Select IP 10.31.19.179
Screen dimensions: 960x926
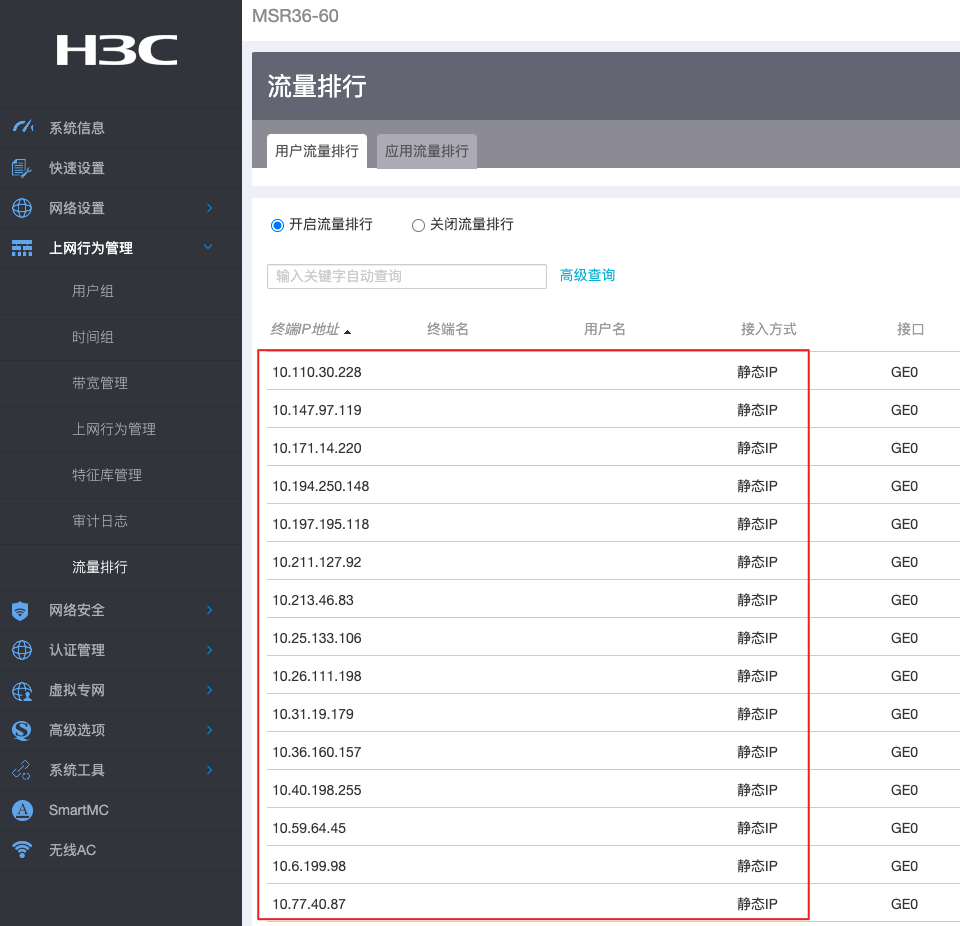313,713
